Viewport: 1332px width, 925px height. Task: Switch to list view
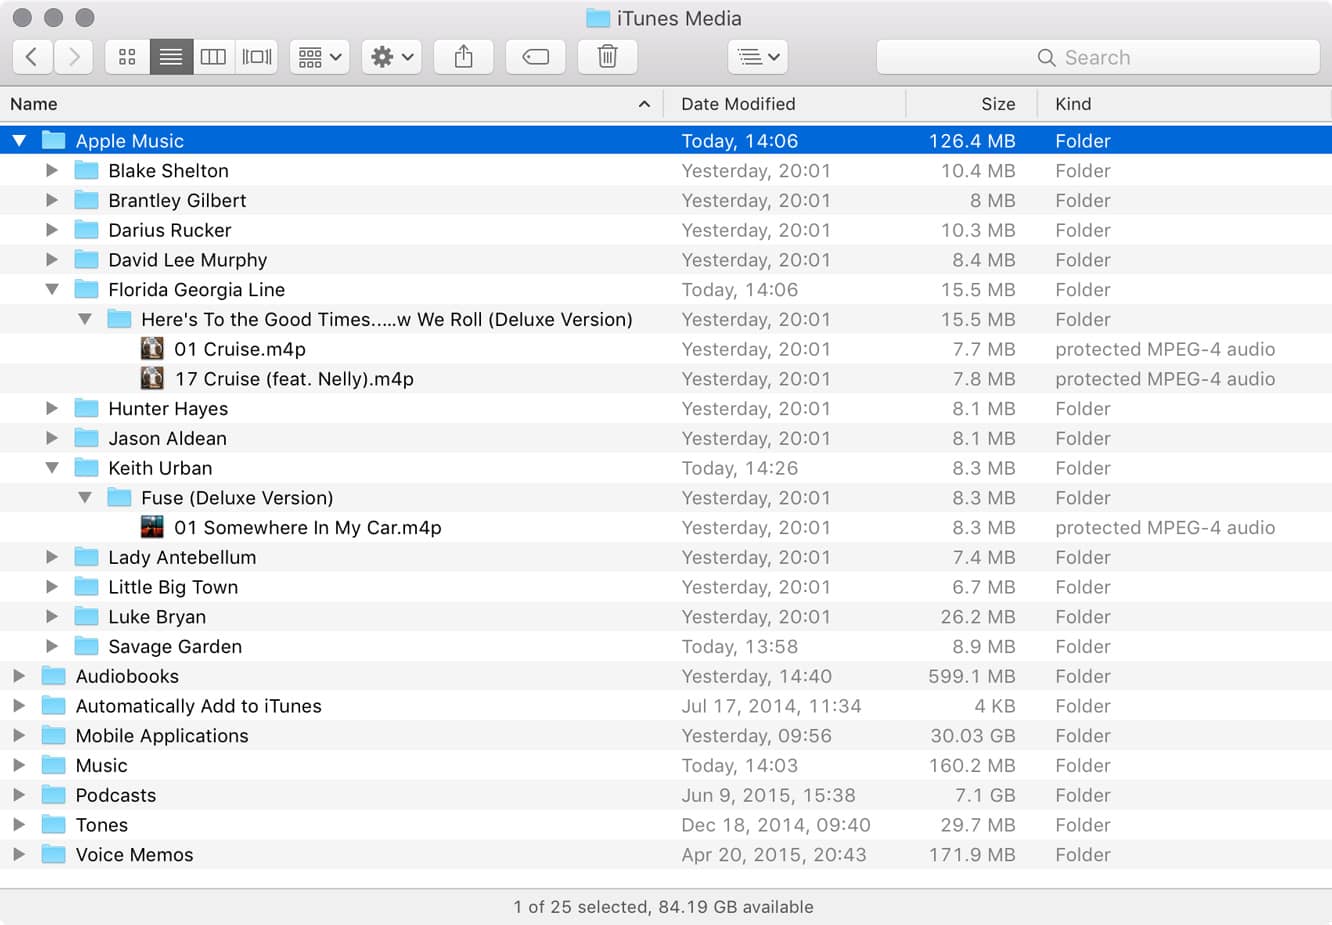171,57
